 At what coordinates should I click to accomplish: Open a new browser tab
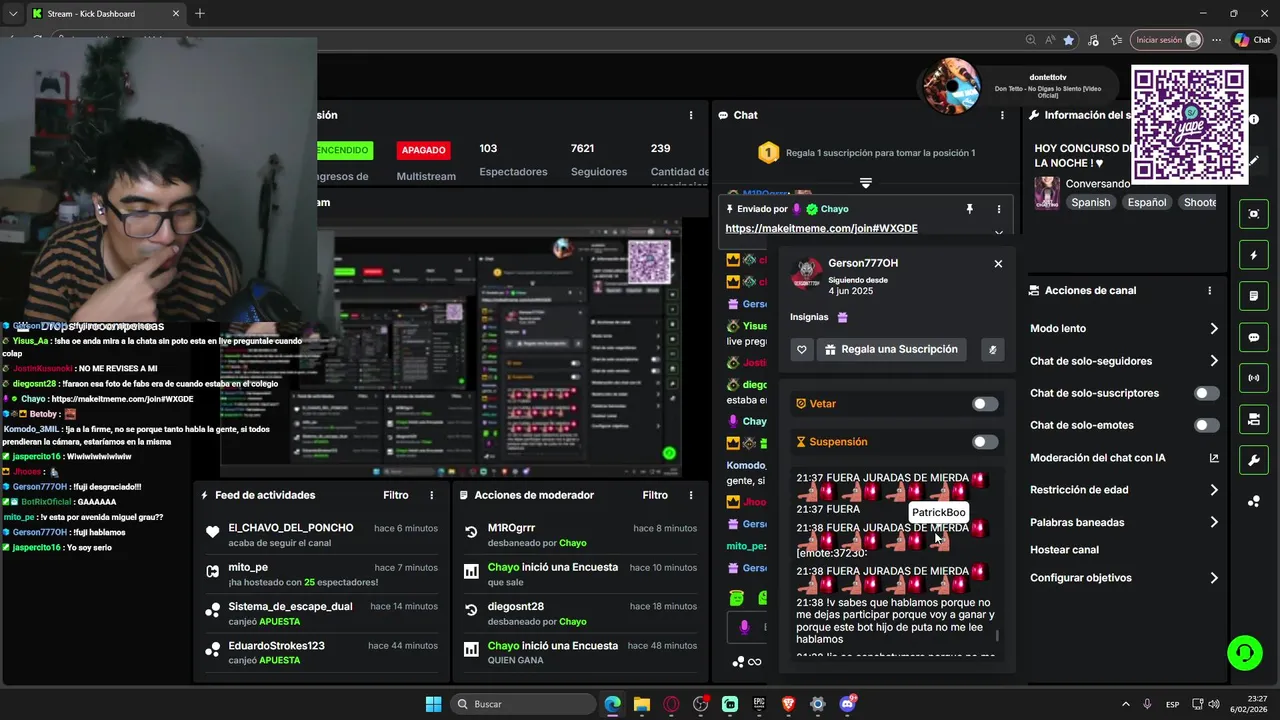tap(200, 14)
